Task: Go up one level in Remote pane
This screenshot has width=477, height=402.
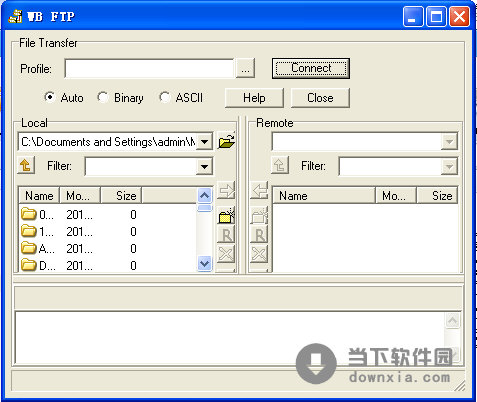Action: point(280,165)
